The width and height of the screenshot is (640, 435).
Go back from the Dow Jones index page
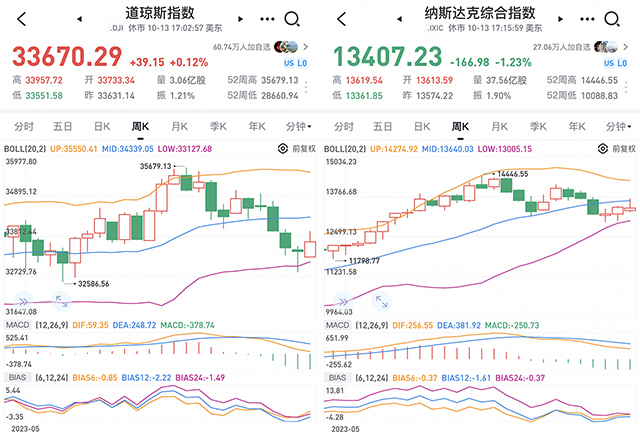[22, 19]
